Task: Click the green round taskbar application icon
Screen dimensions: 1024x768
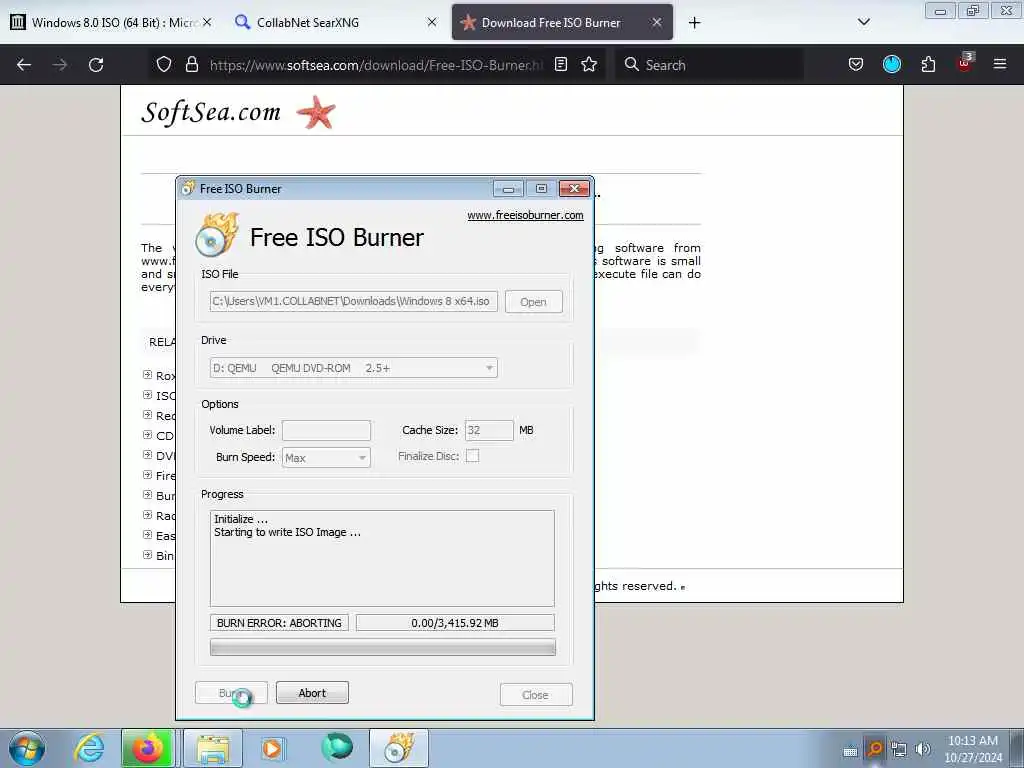Action: tap(337, 747)
